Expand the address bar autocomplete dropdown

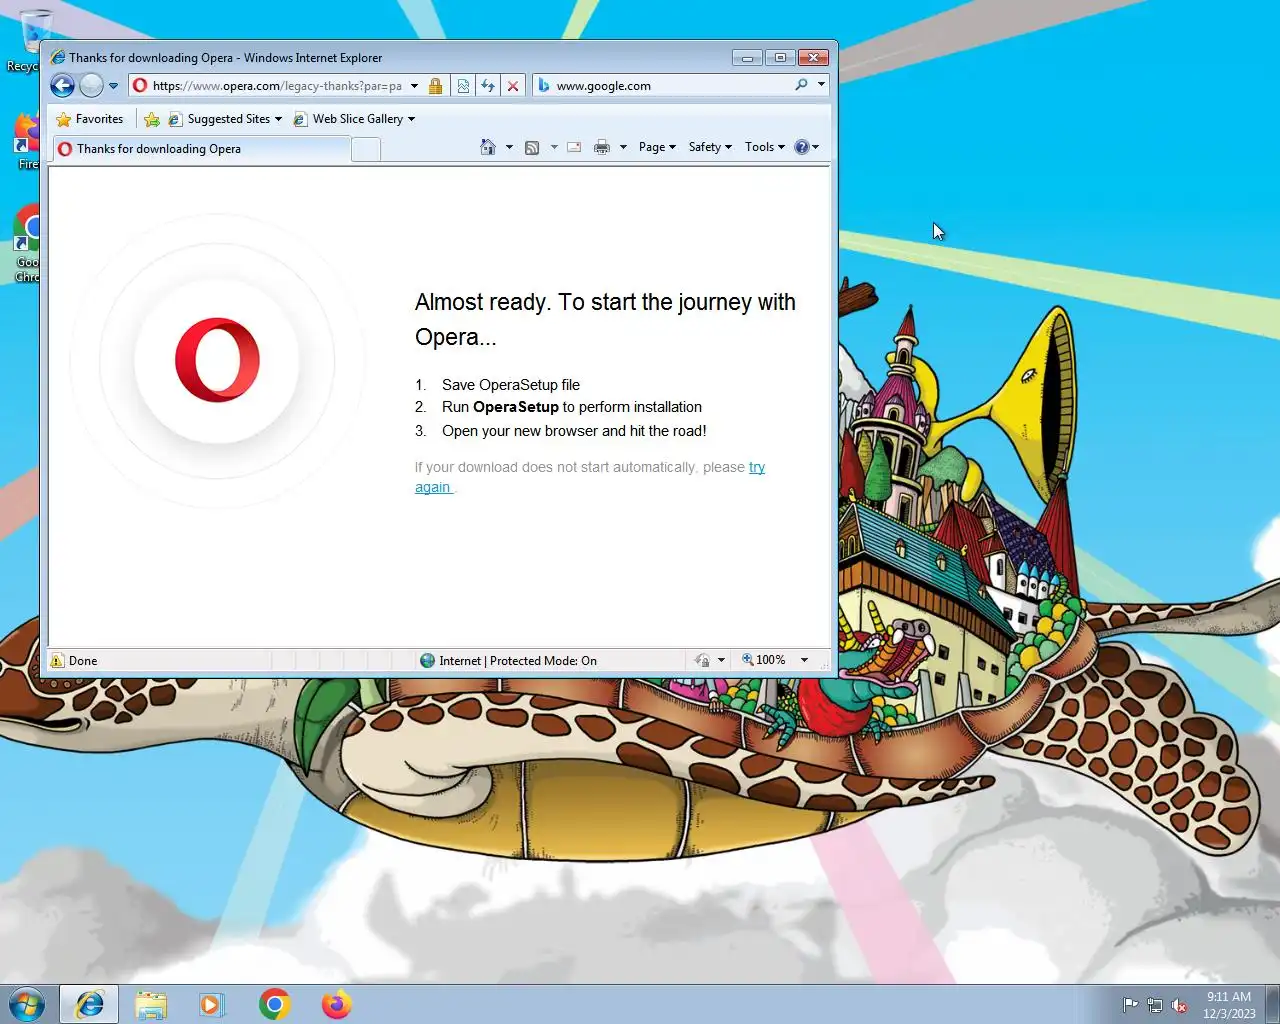415,86
